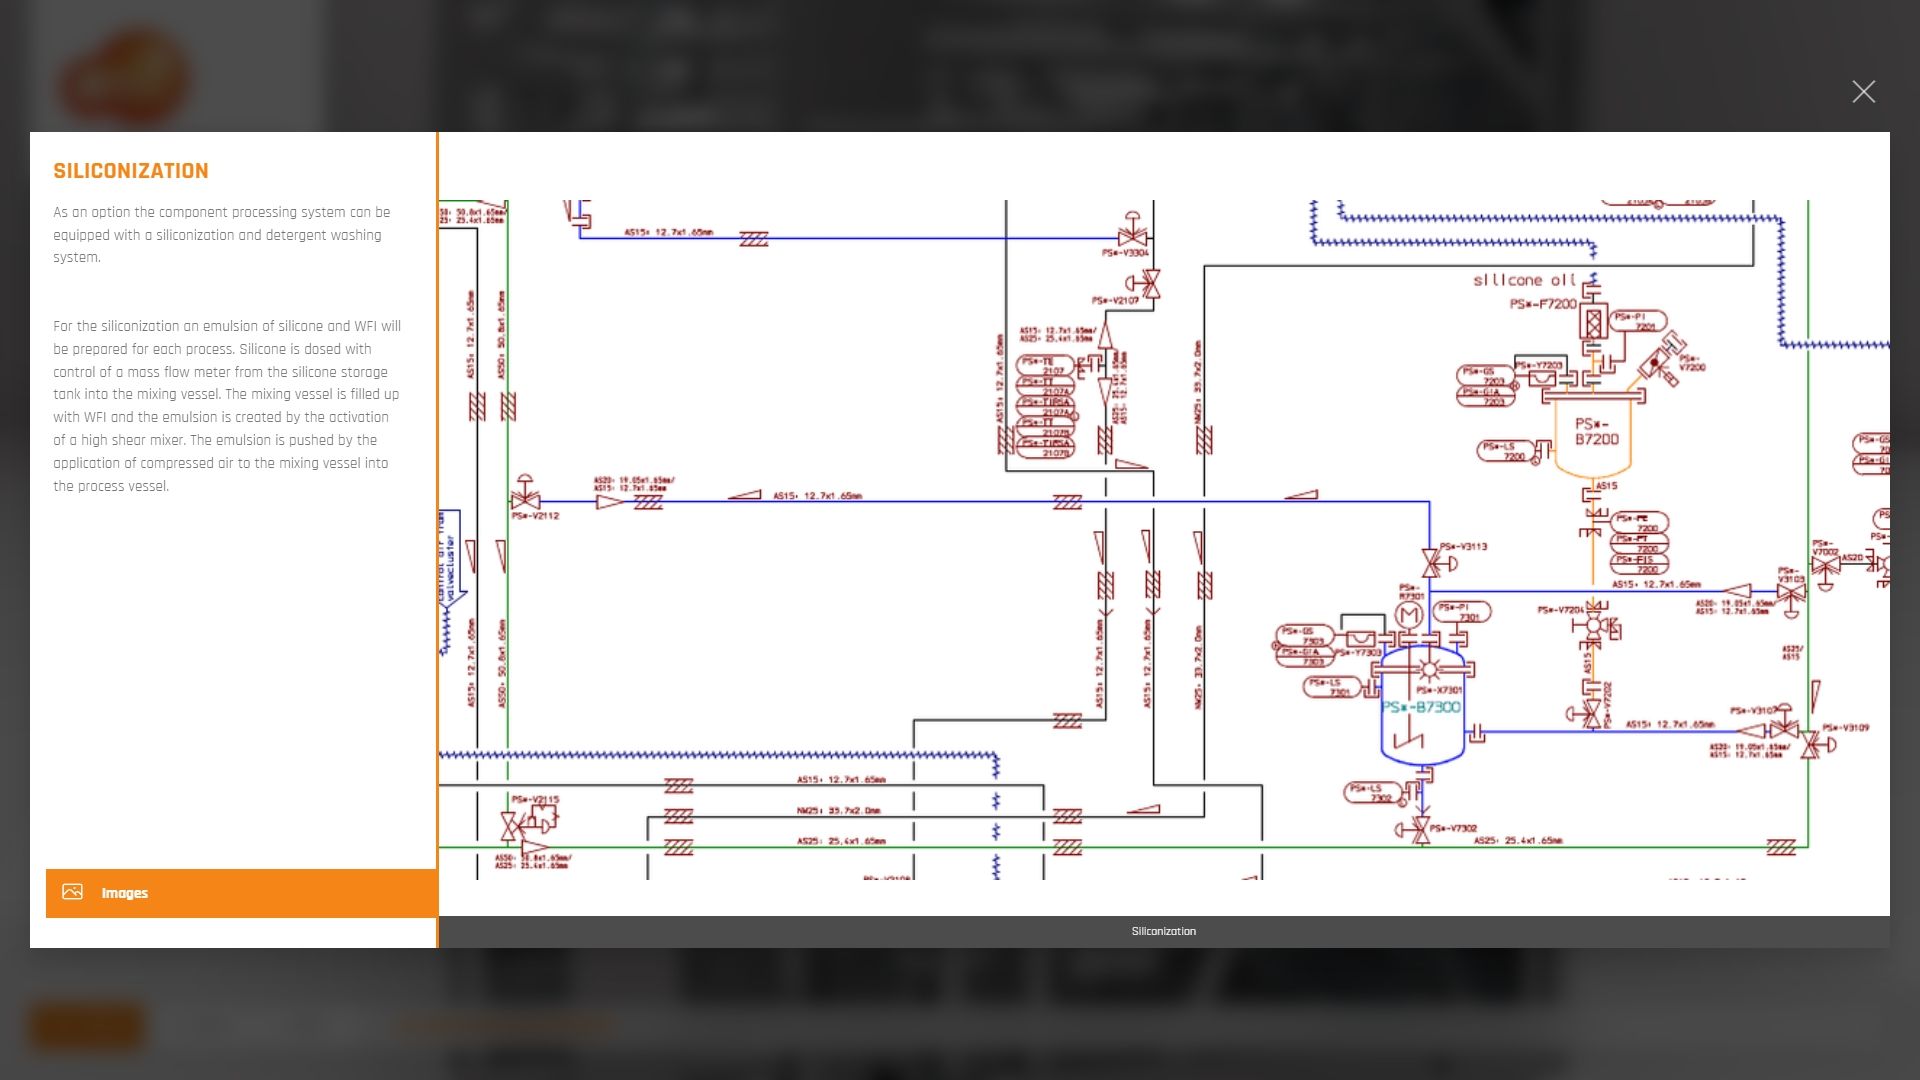
Task: Click the PS*-B7200 silicone tank symbol
Action: [1596, 432]
